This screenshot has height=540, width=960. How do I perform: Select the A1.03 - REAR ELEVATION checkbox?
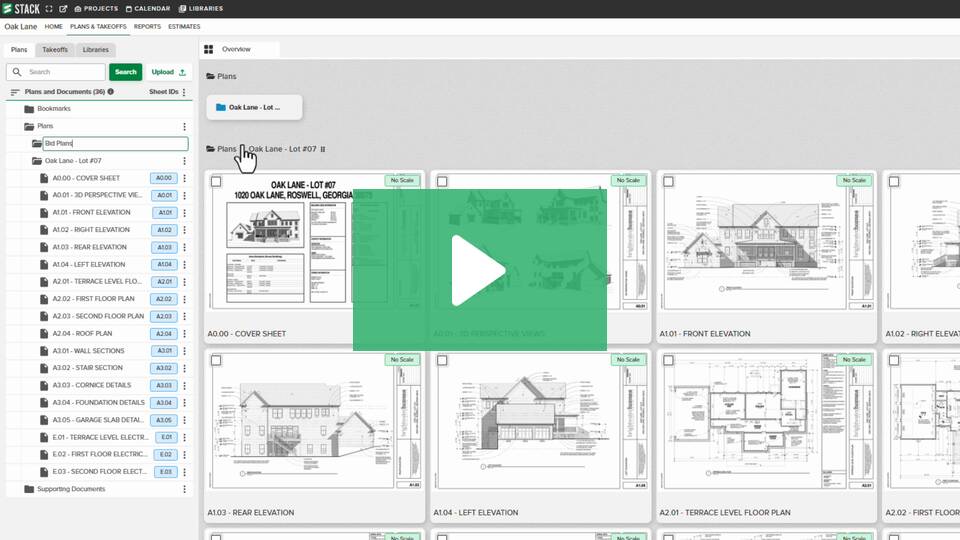(x=217, y=361)
